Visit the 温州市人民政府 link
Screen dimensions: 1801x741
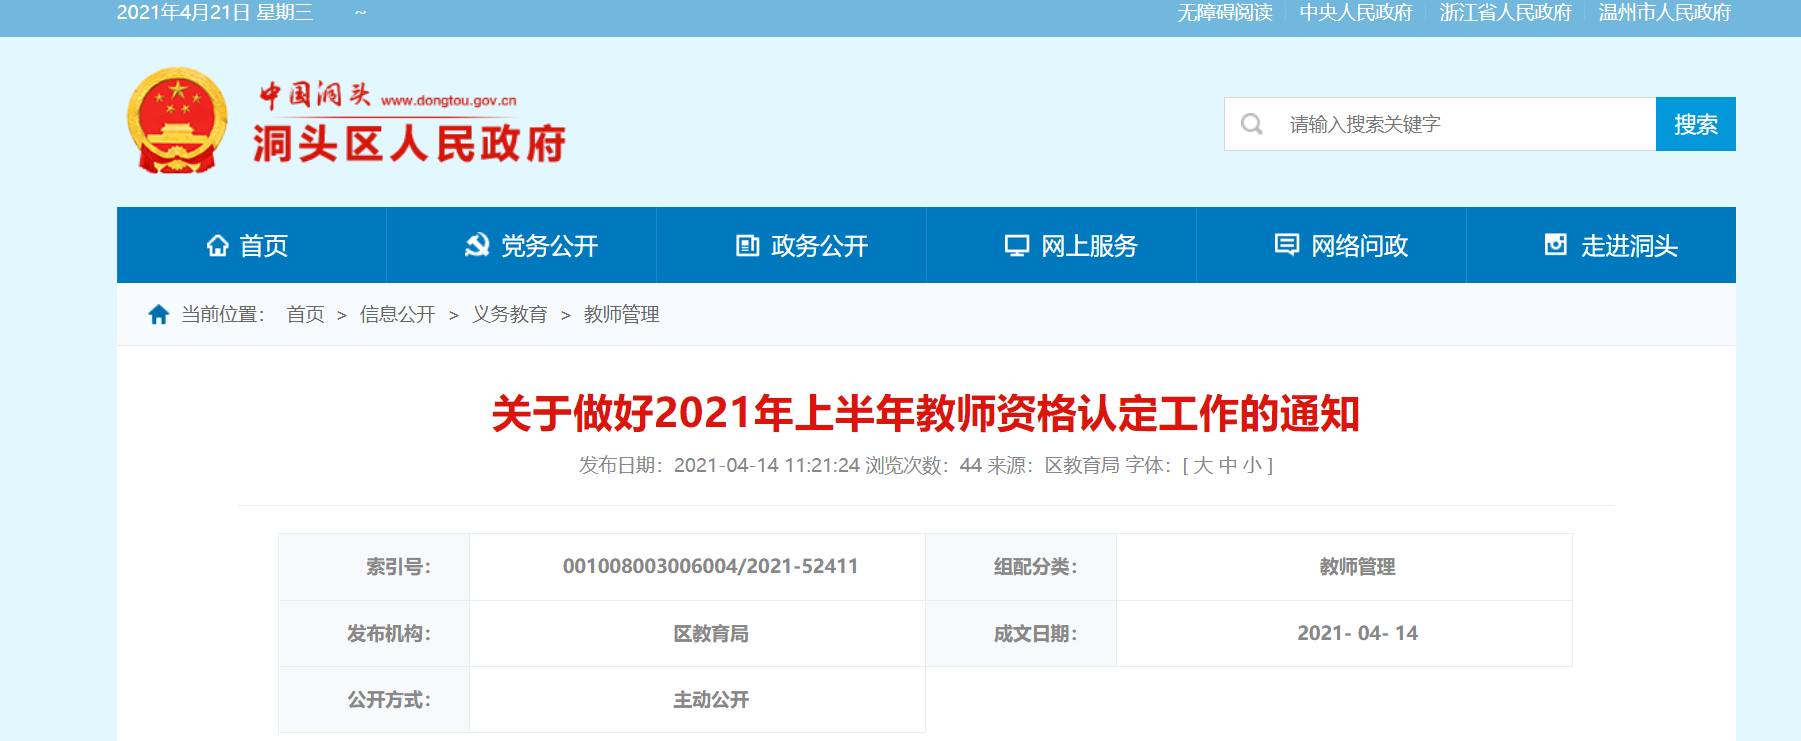1665,13
